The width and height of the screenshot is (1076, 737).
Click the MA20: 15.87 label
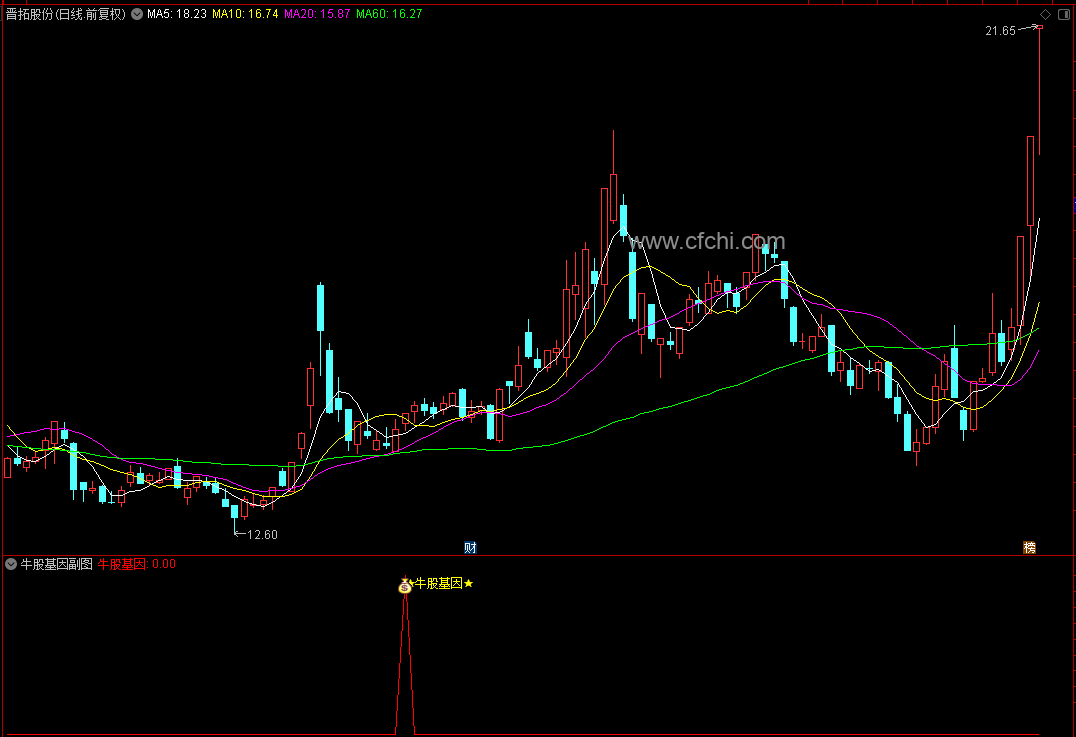[317, 14]
